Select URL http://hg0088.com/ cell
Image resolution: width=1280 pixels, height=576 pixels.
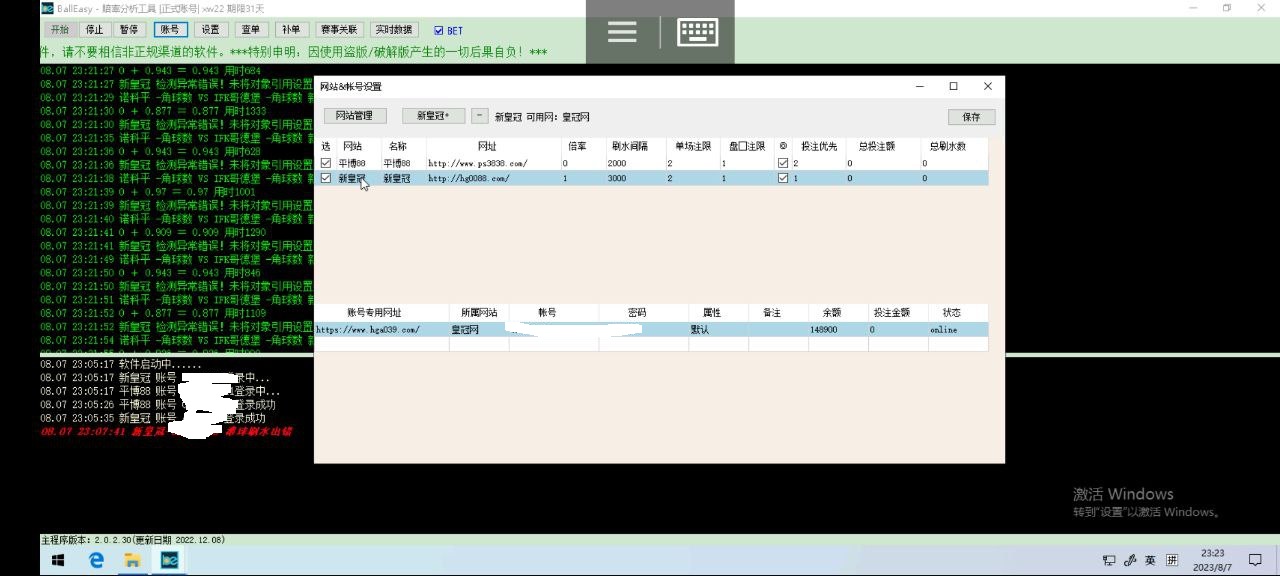click(x=469, y=178)
